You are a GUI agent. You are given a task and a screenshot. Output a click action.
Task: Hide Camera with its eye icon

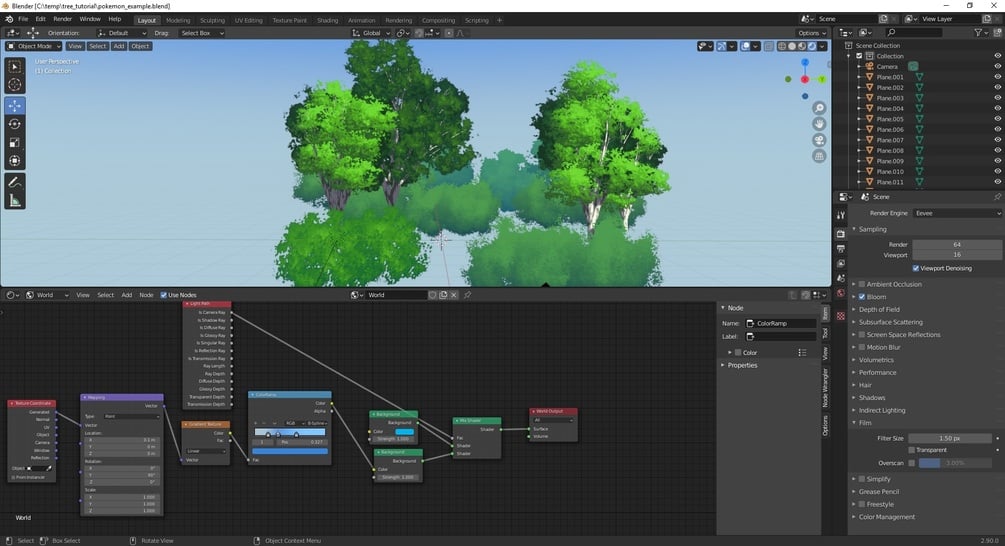pyautogui.click(x=997, y=67)
